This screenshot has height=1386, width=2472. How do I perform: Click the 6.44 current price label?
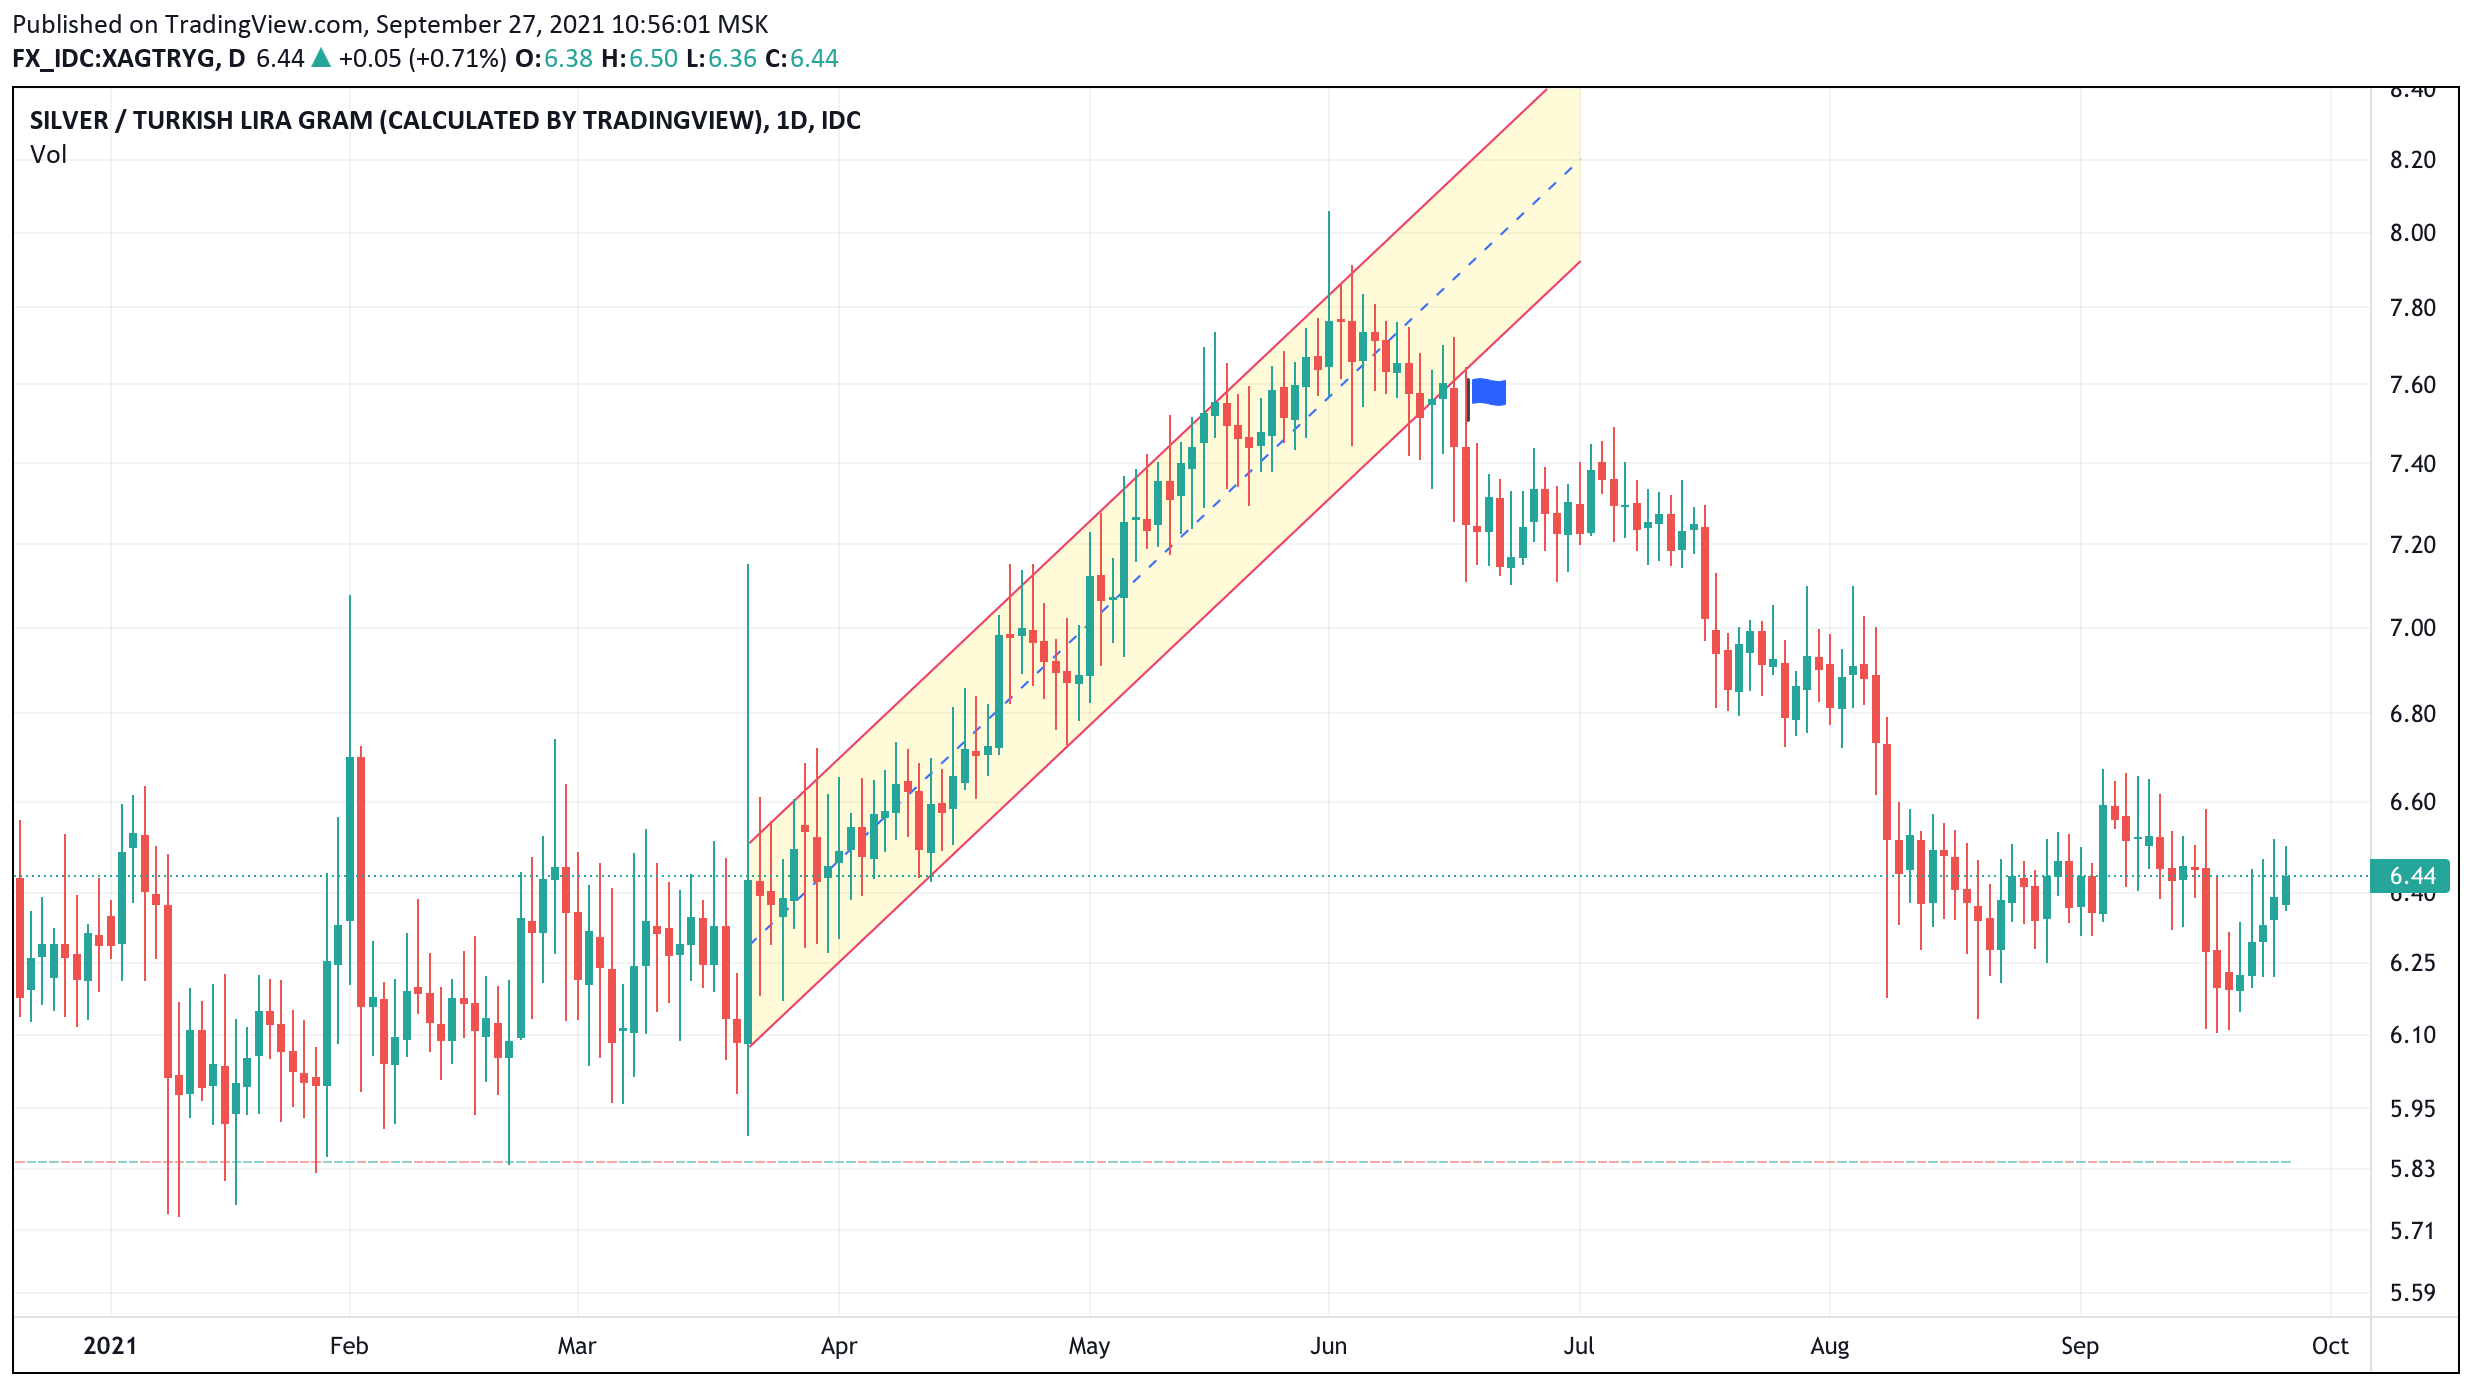[2410, 876]
